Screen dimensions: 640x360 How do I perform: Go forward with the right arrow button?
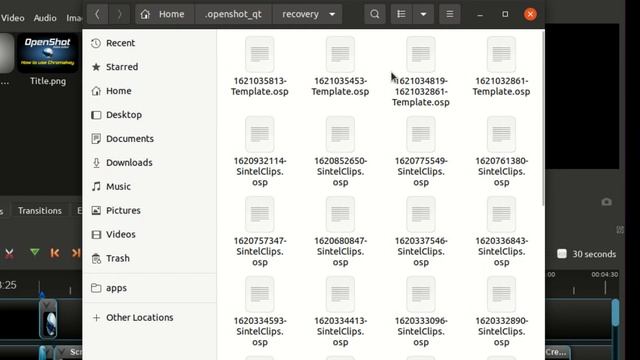119,14
